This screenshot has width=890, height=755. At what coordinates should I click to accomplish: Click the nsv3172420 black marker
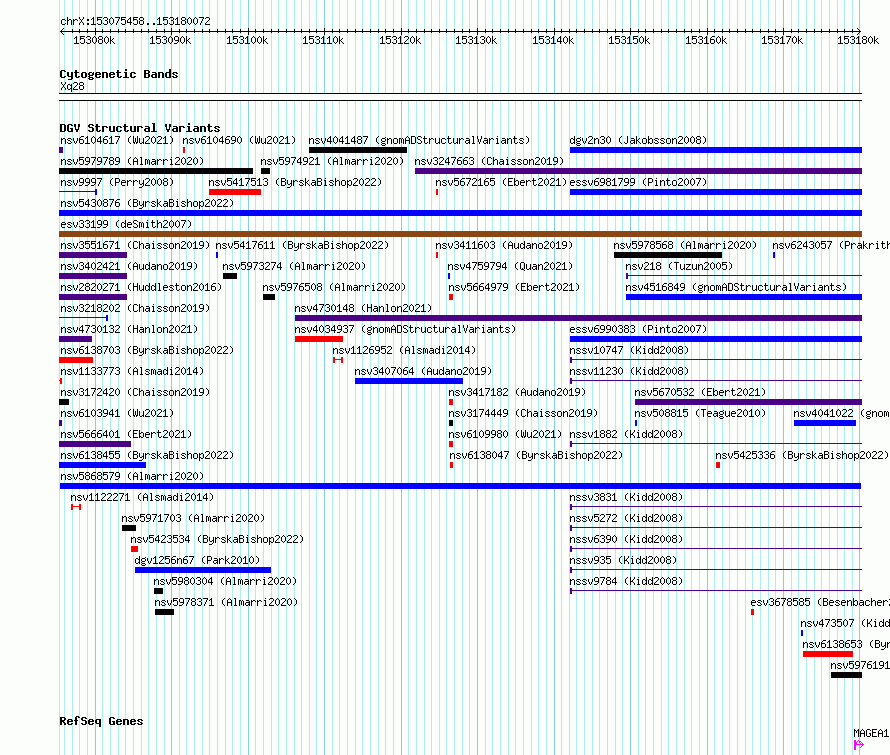(x=64, y=402)
